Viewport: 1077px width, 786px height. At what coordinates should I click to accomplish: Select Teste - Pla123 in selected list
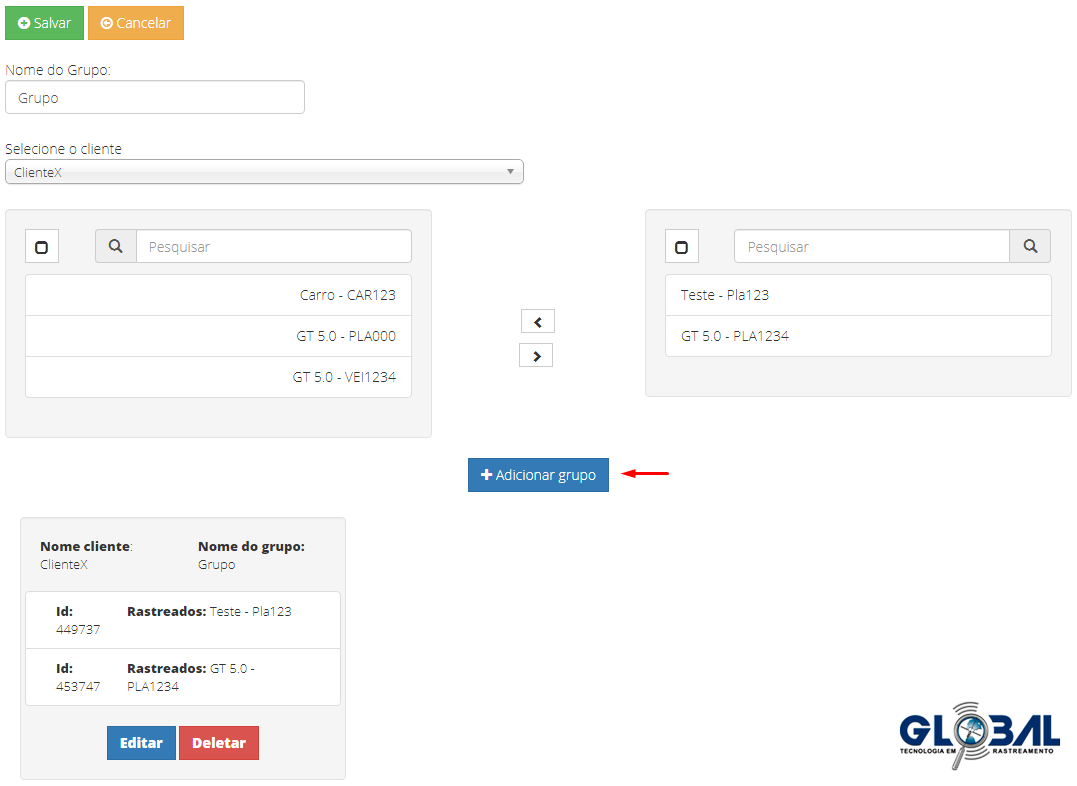tap(857, 295)
